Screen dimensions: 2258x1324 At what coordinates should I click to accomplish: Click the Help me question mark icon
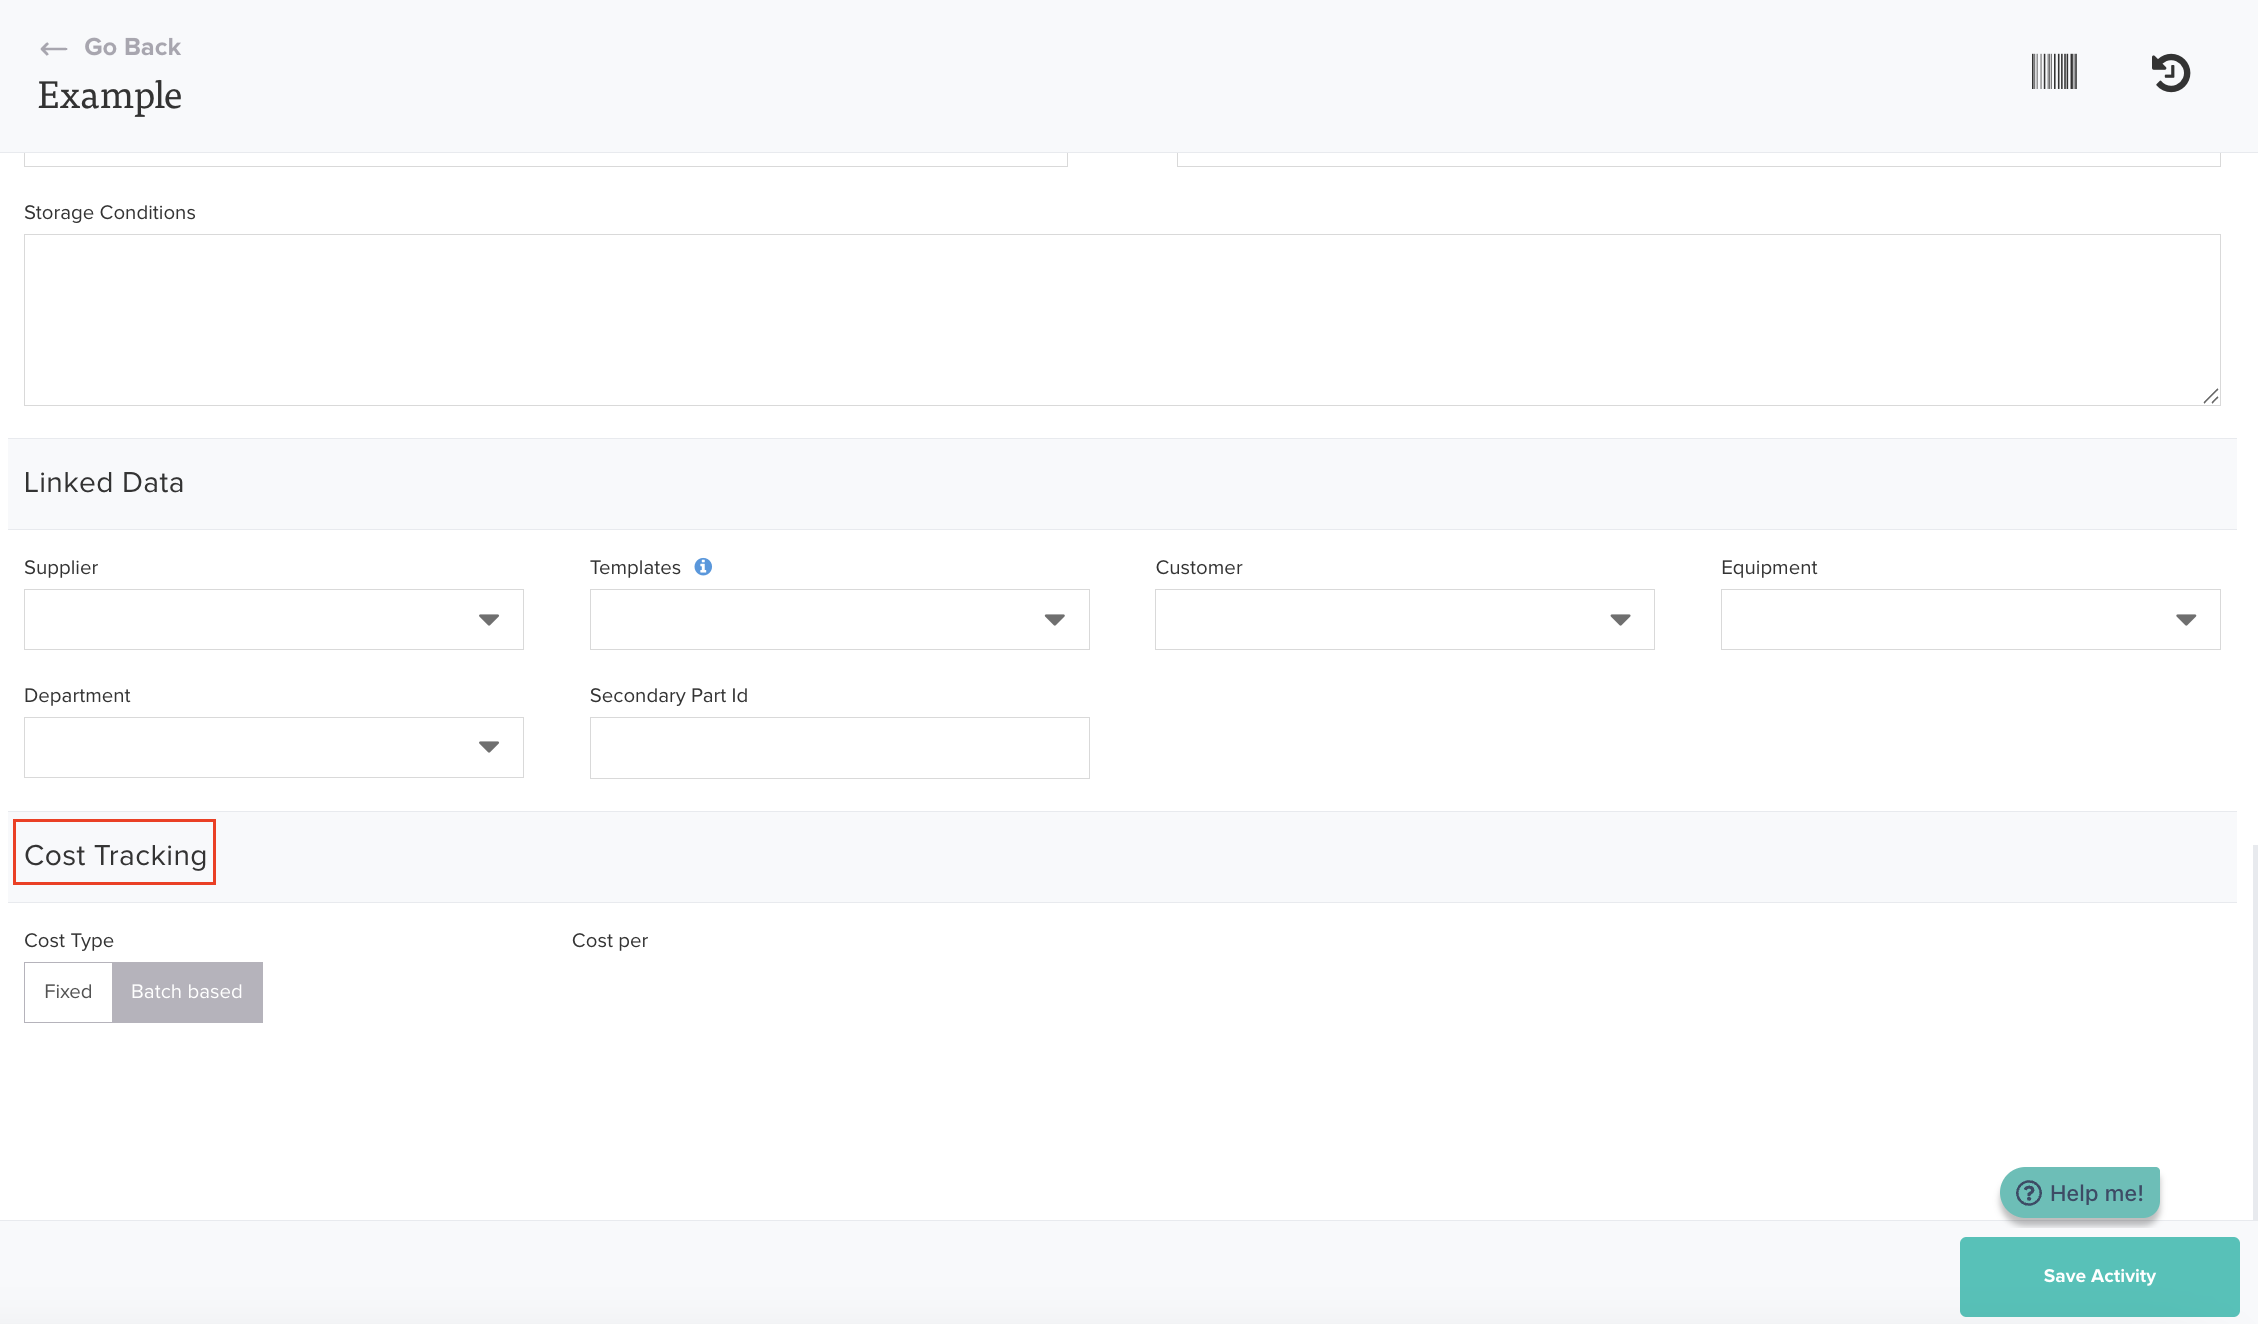point(2028,1193)
